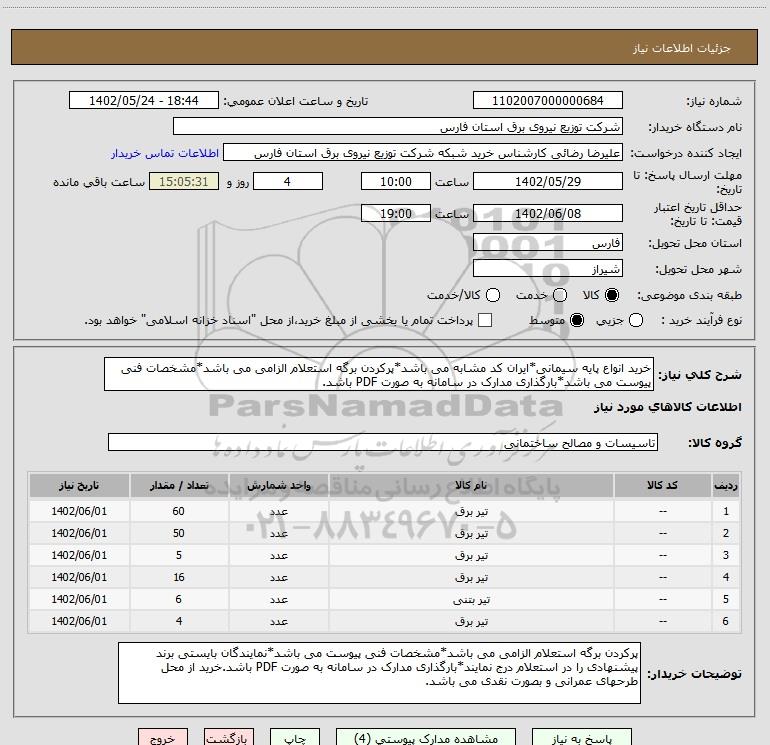Click quantity 60 in row 1
The height and width of the screenshot is (745, 770).
(179, 511)
